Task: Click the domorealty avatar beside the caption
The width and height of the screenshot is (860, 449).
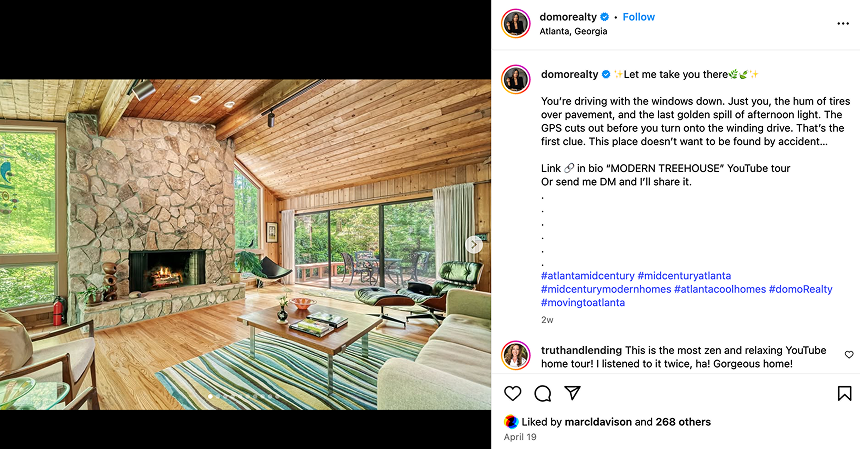Action: point(516,79)
